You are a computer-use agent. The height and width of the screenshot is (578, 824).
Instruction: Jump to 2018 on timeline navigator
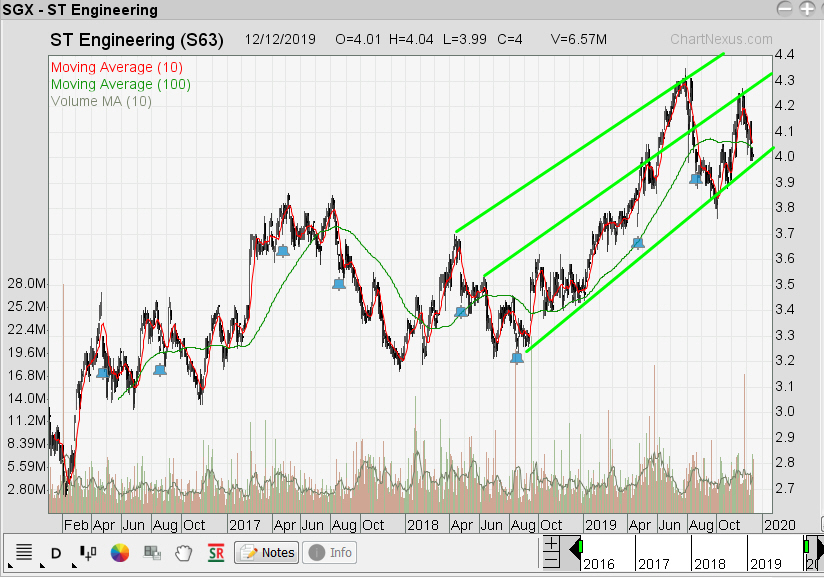(709, 564)
